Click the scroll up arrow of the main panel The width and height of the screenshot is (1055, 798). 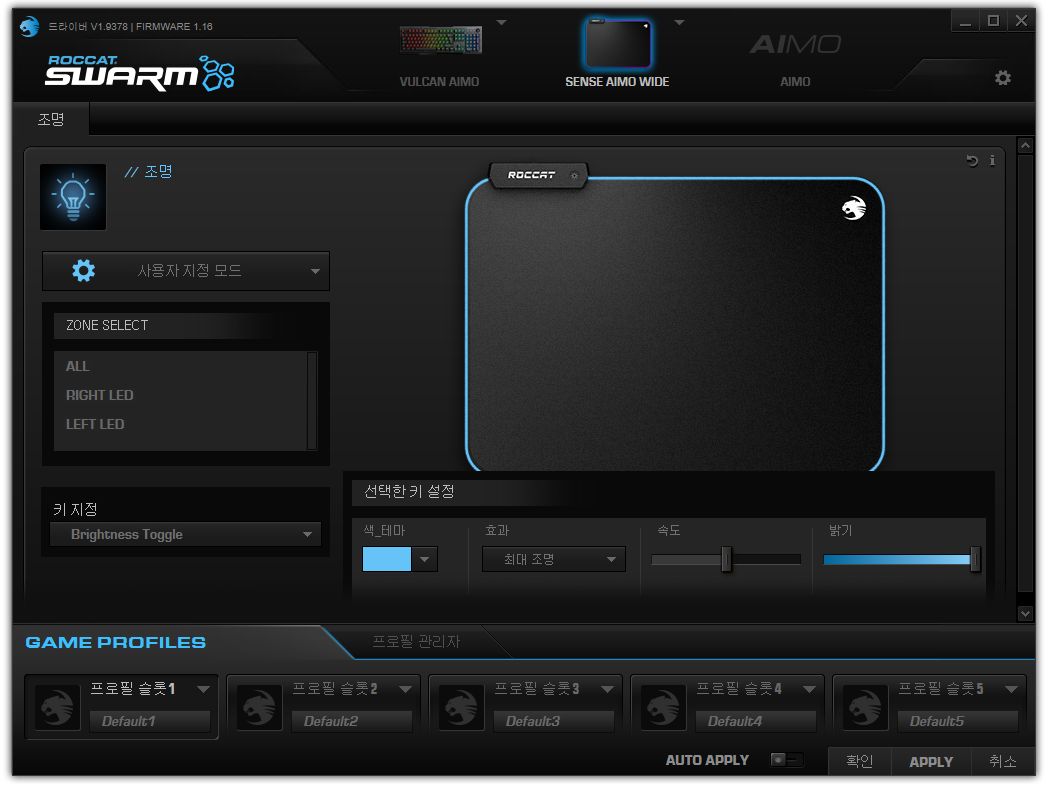pos(1025,145)
